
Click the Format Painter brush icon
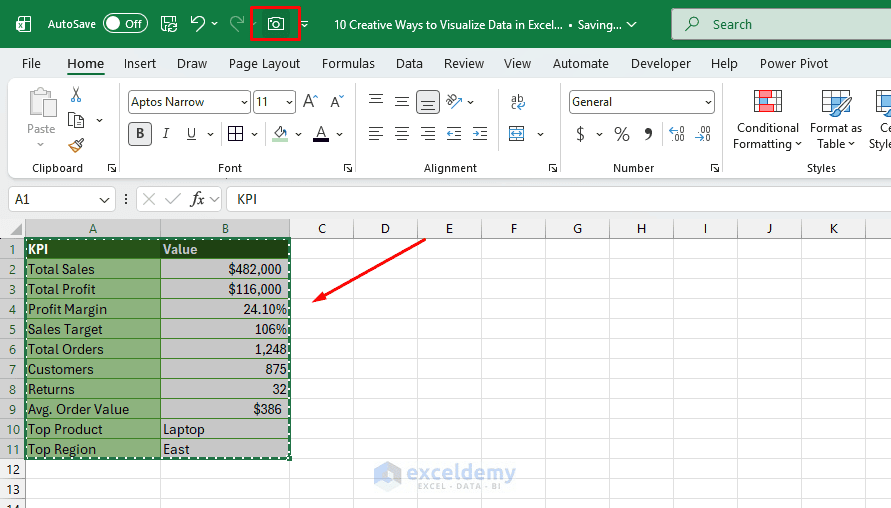pyautogui.click(x=76, y=146)
